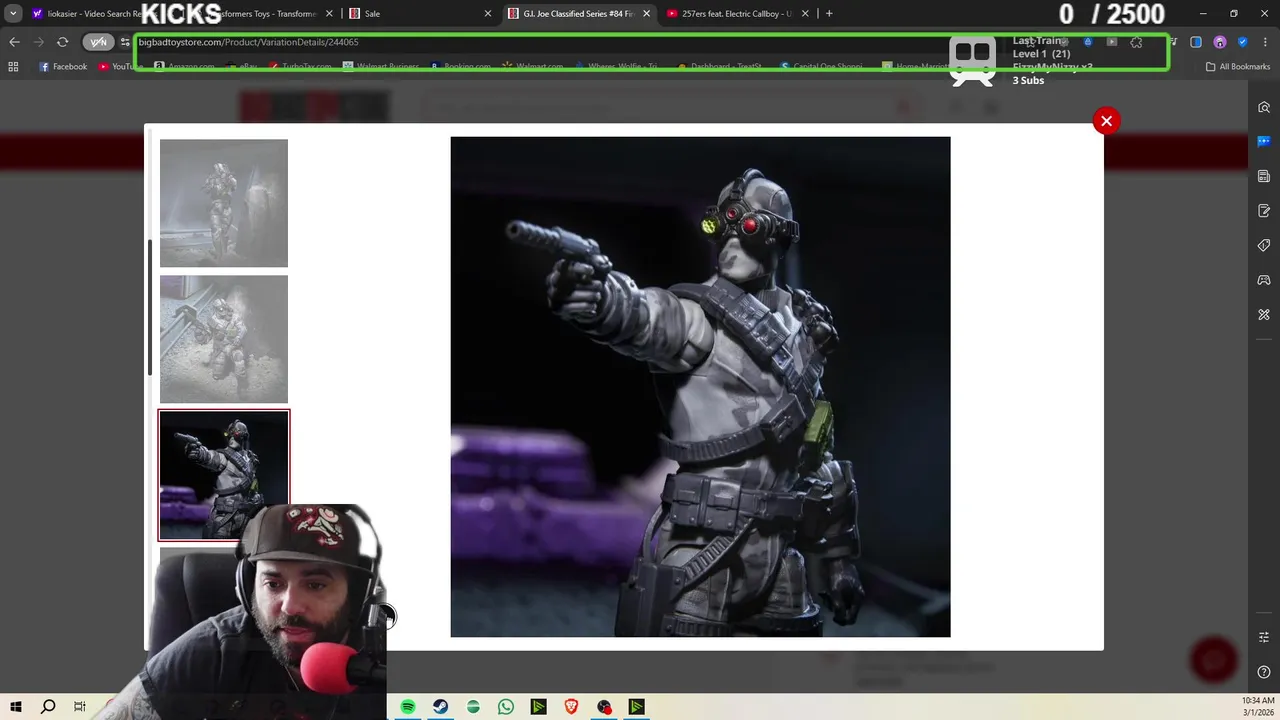Open the sidebar search icon
The height and width of the screenshot is (720, 1280).
coord(1264,107)
